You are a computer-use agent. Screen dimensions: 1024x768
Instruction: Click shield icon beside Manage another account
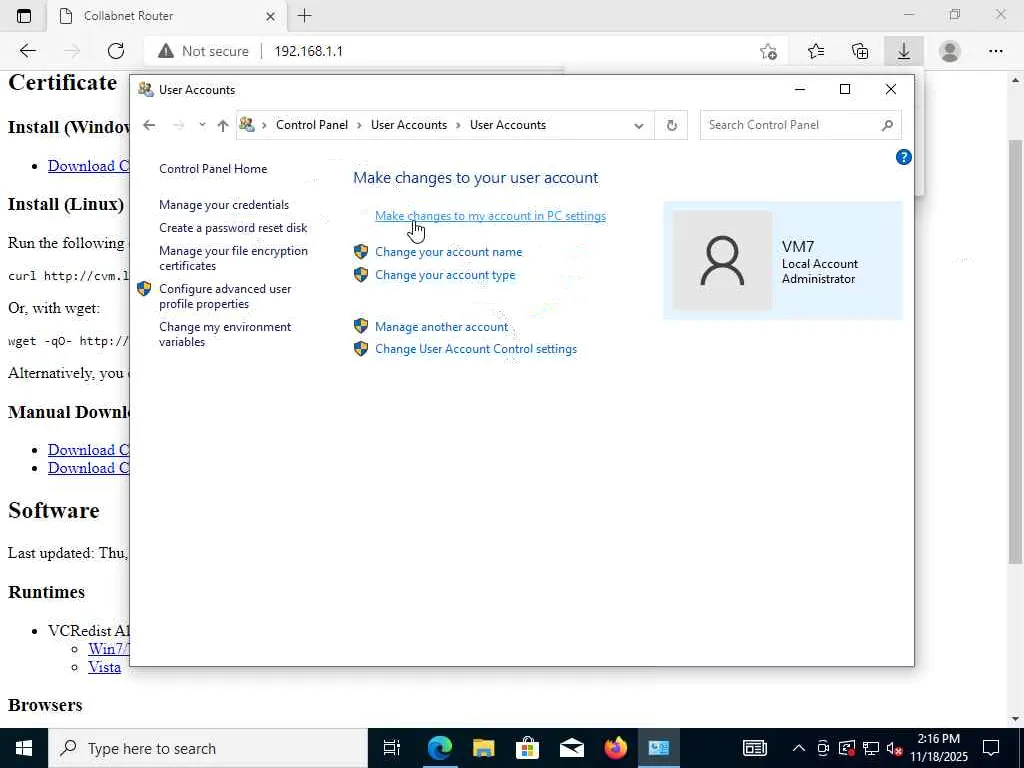point(361,326)
